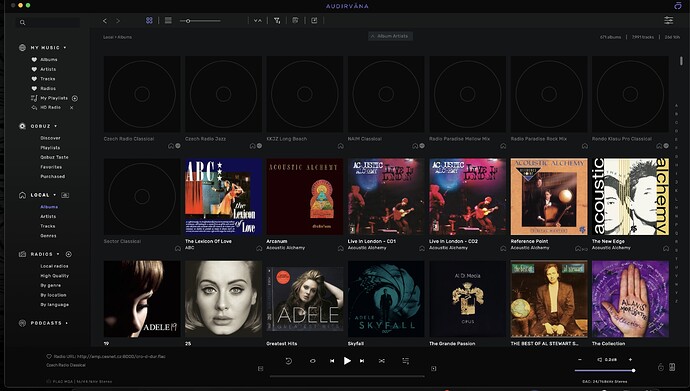Screen dimensions: 690x391
Task: Open HD Radio in My Music
Action: (x=51, y=107)
